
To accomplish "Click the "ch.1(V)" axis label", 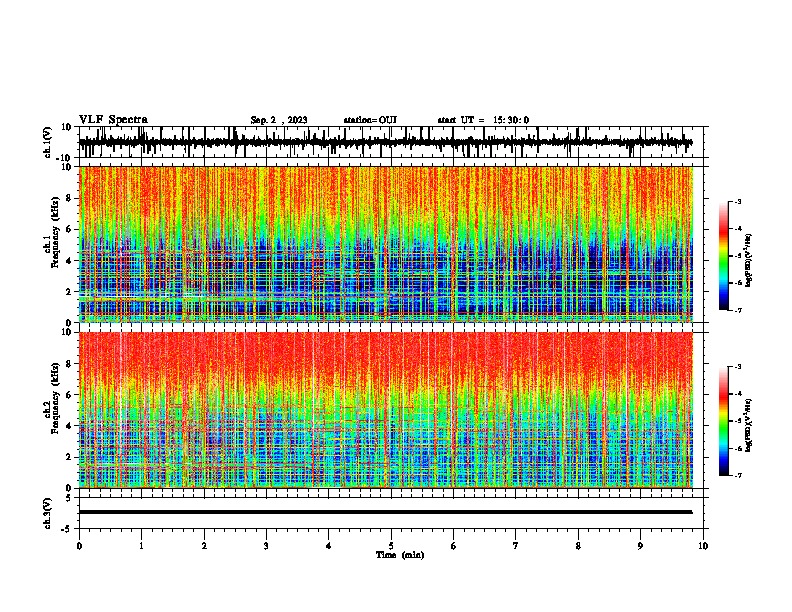I will [x=48, y=142].
